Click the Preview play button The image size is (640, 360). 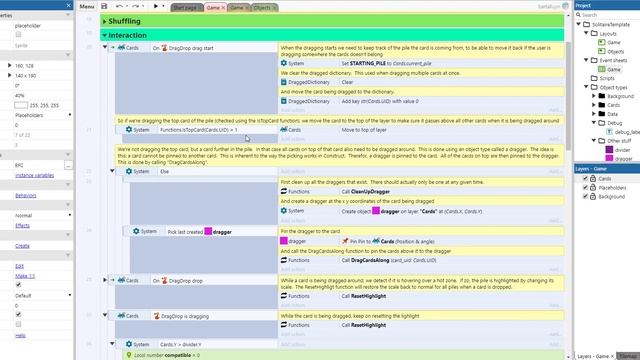(x=156, y=6)
